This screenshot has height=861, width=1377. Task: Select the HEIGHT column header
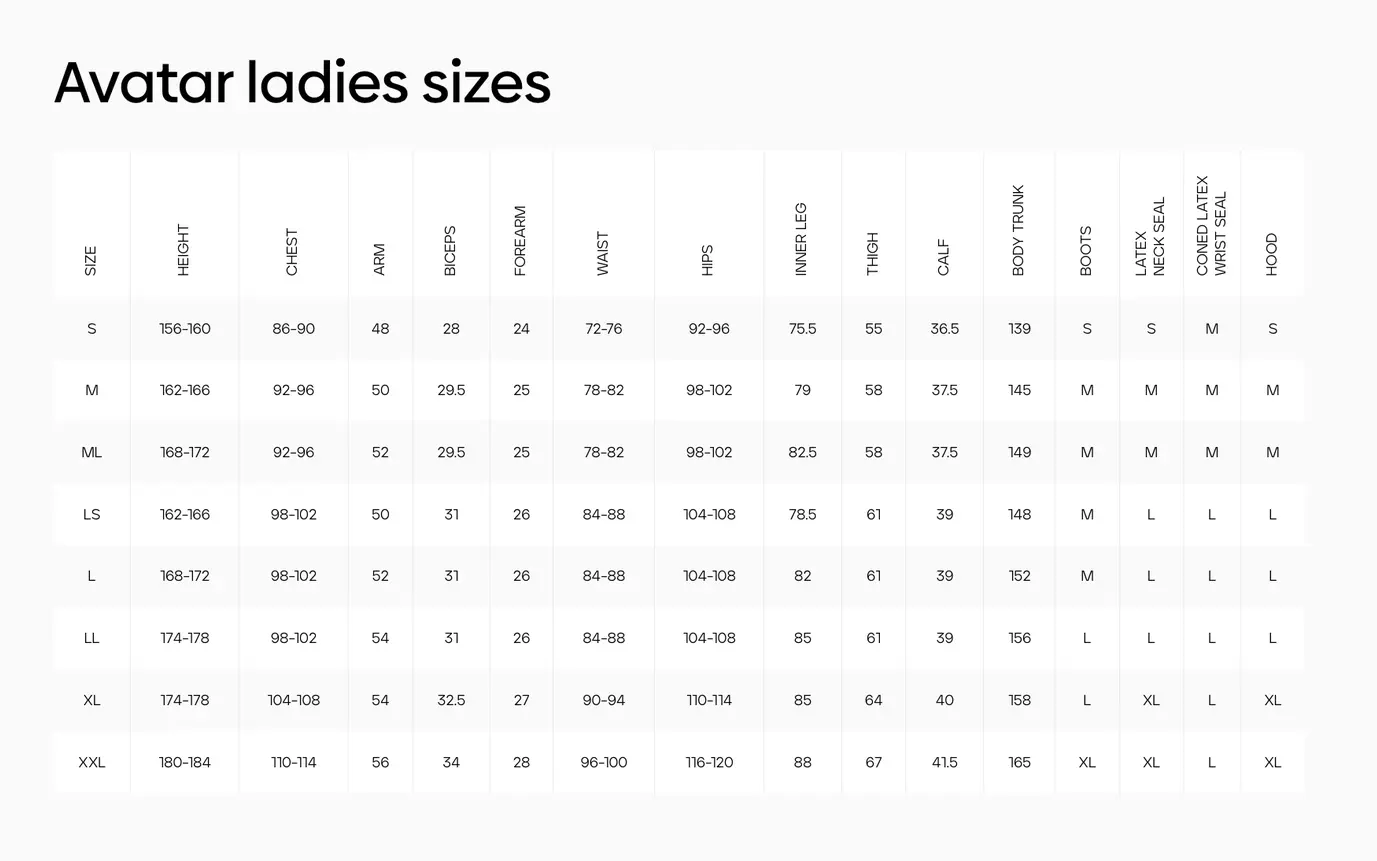(183, 250)
